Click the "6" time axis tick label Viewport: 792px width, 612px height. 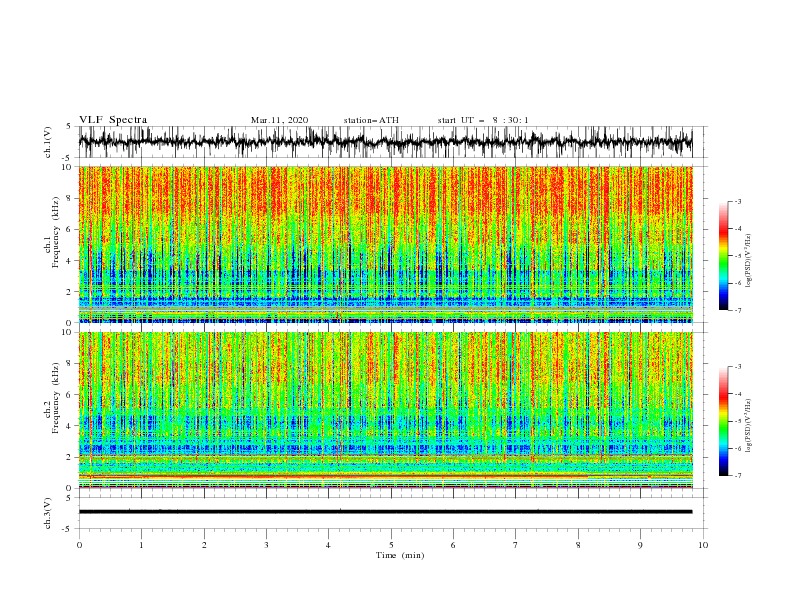click(453, 545)
